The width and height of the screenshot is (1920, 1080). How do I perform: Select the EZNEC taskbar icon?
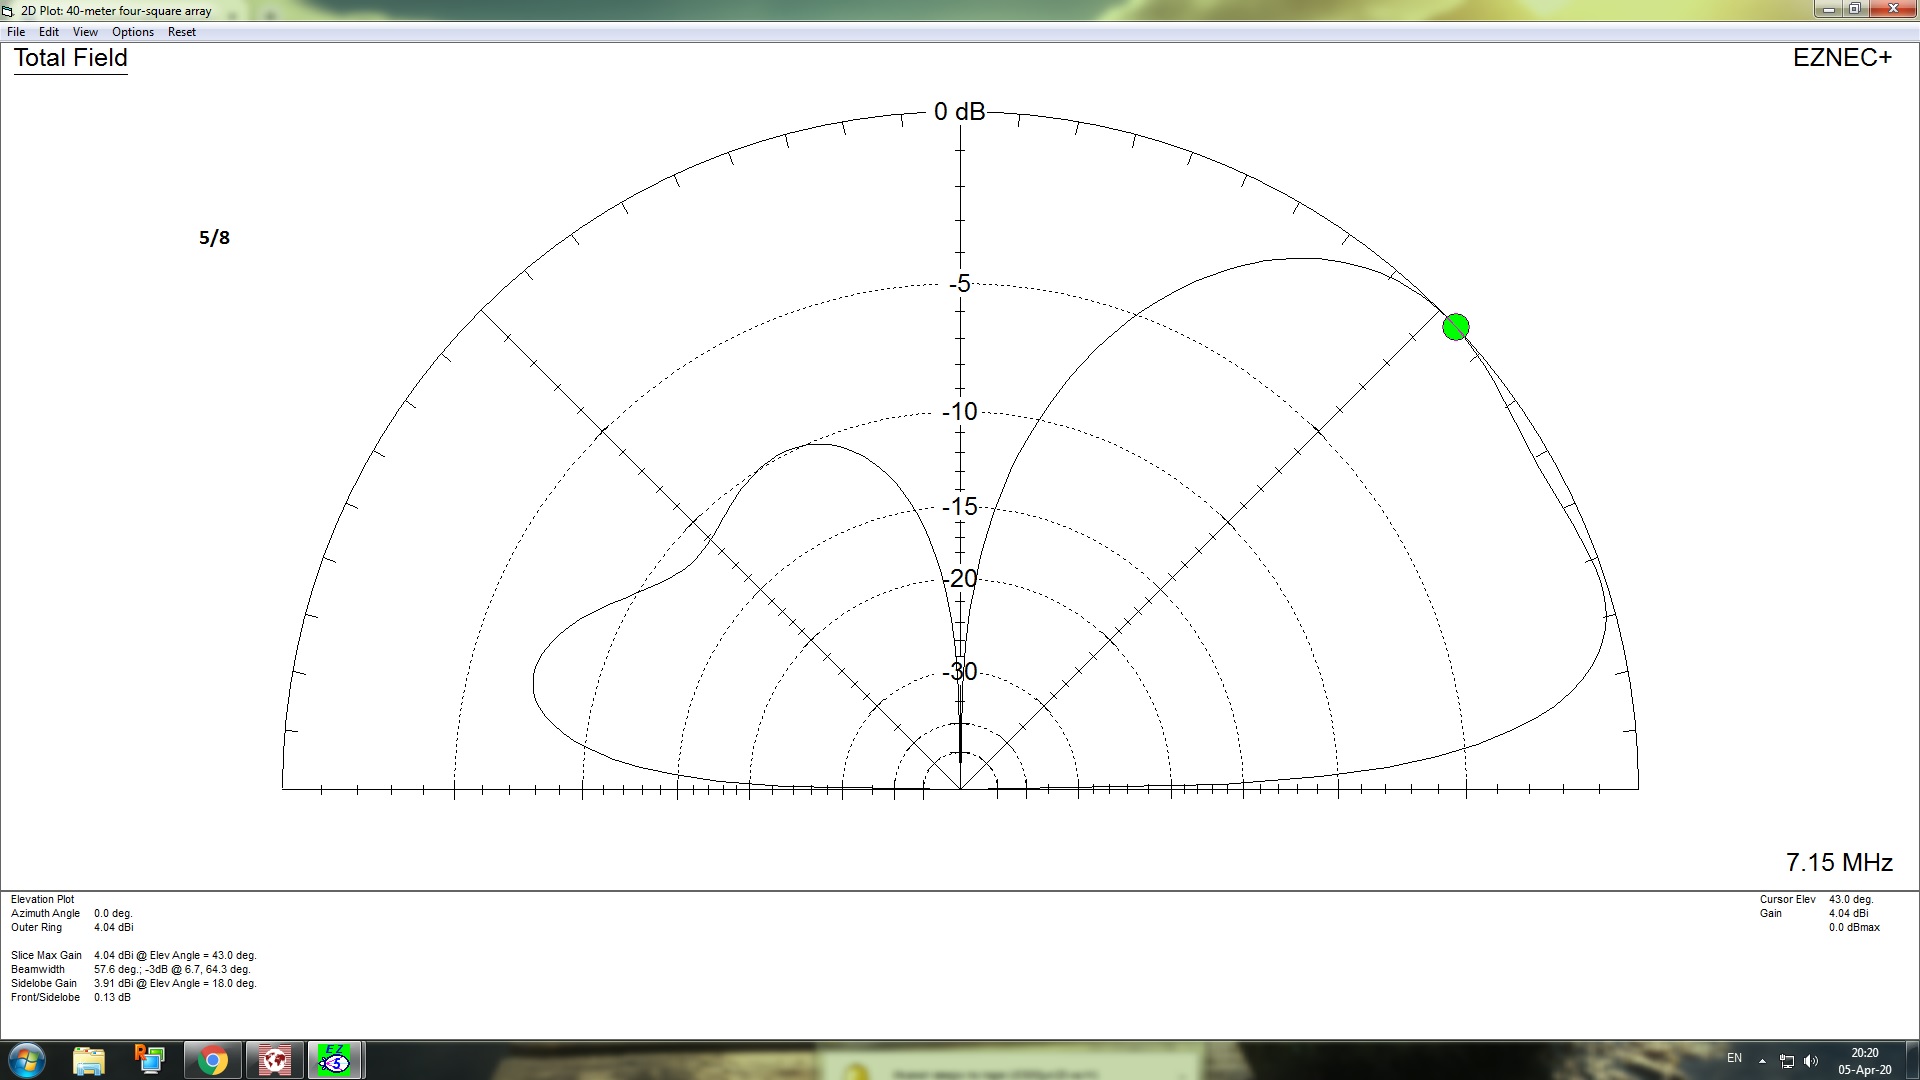tap(335, 1060)
